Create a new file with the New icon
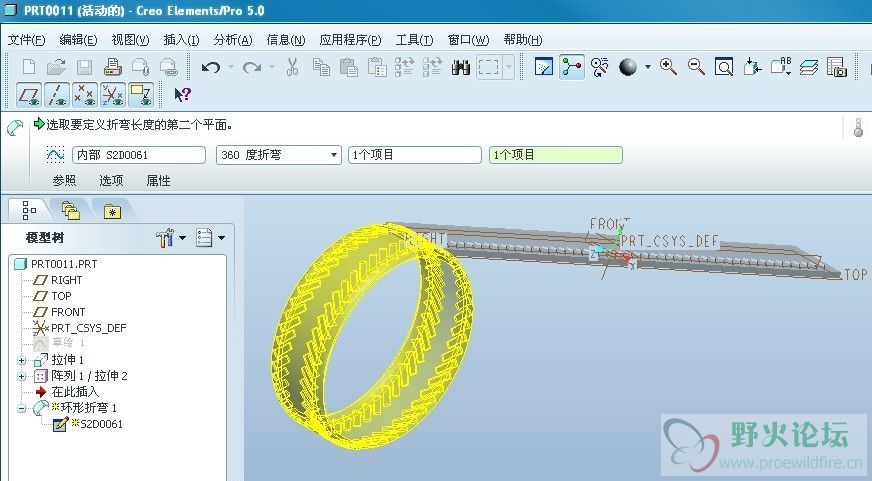 click(x=28, y=67)
